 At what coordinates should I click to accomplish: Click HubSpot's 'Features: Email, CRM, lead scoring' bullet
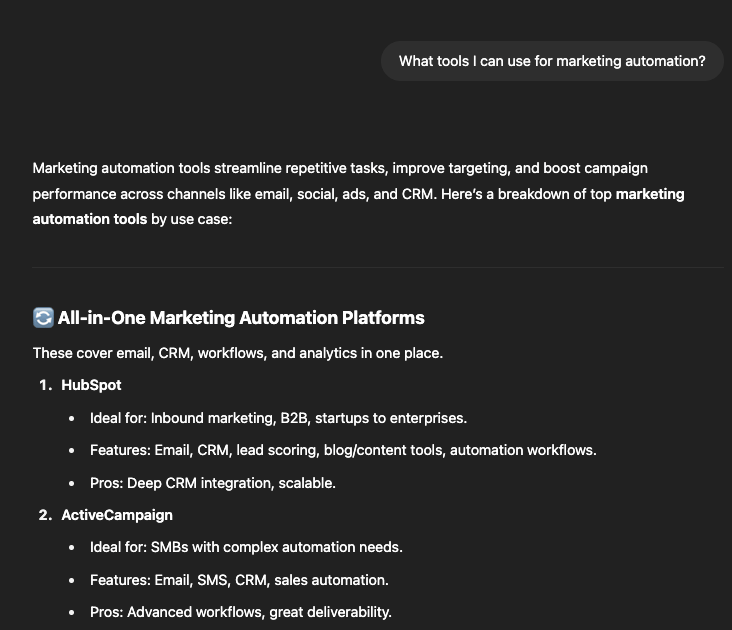tap(343, 450)
